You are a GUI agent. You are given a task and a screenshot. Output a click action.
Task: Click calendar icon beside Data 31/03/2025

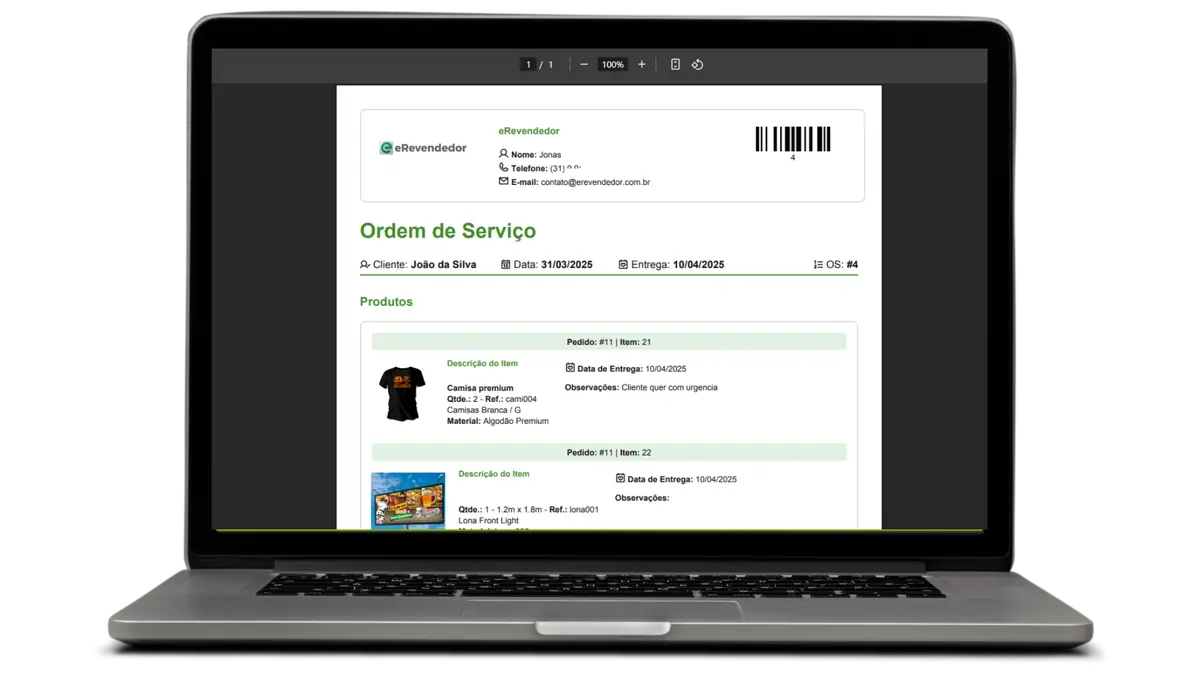coord(506,265)
